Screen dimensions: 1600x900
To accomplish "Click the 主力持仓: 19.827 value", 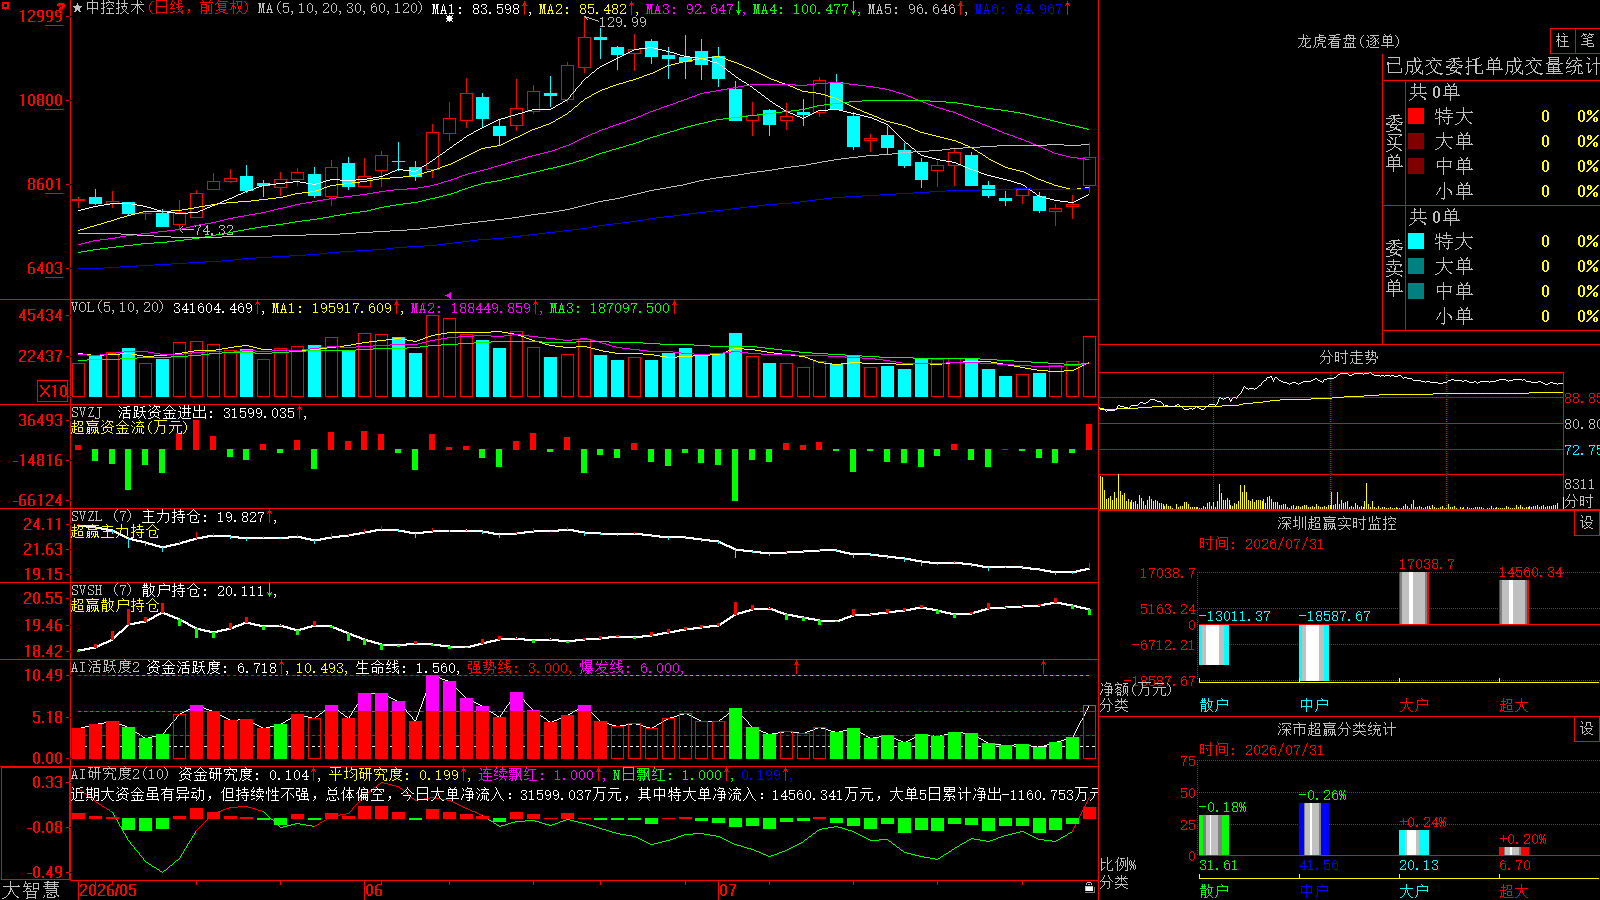I will [x=204, y=517].
